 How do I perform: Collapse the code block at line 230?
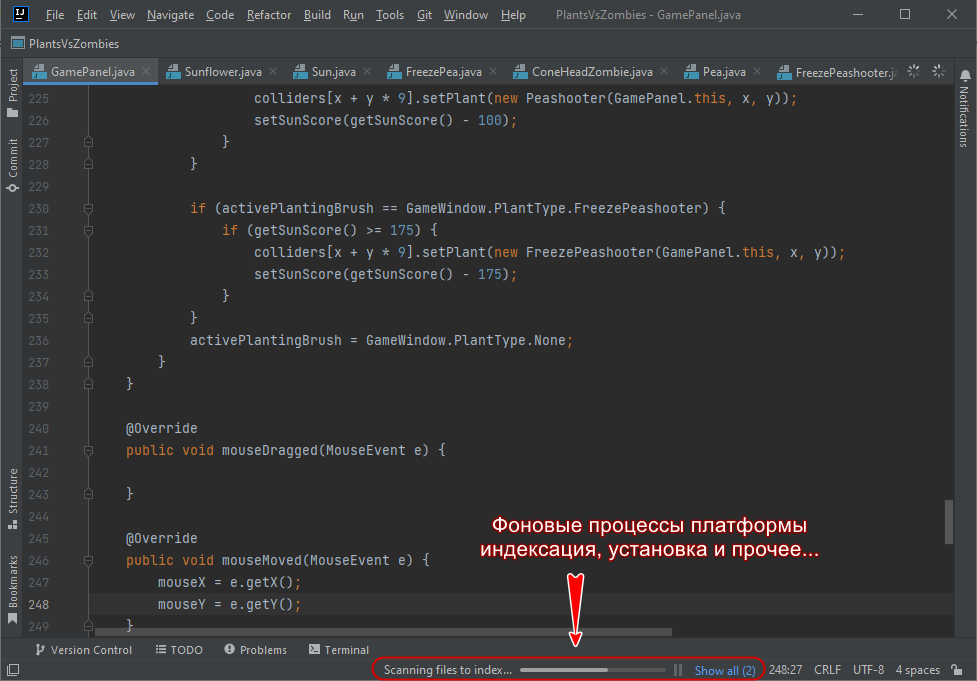click(x=88, y=208)
